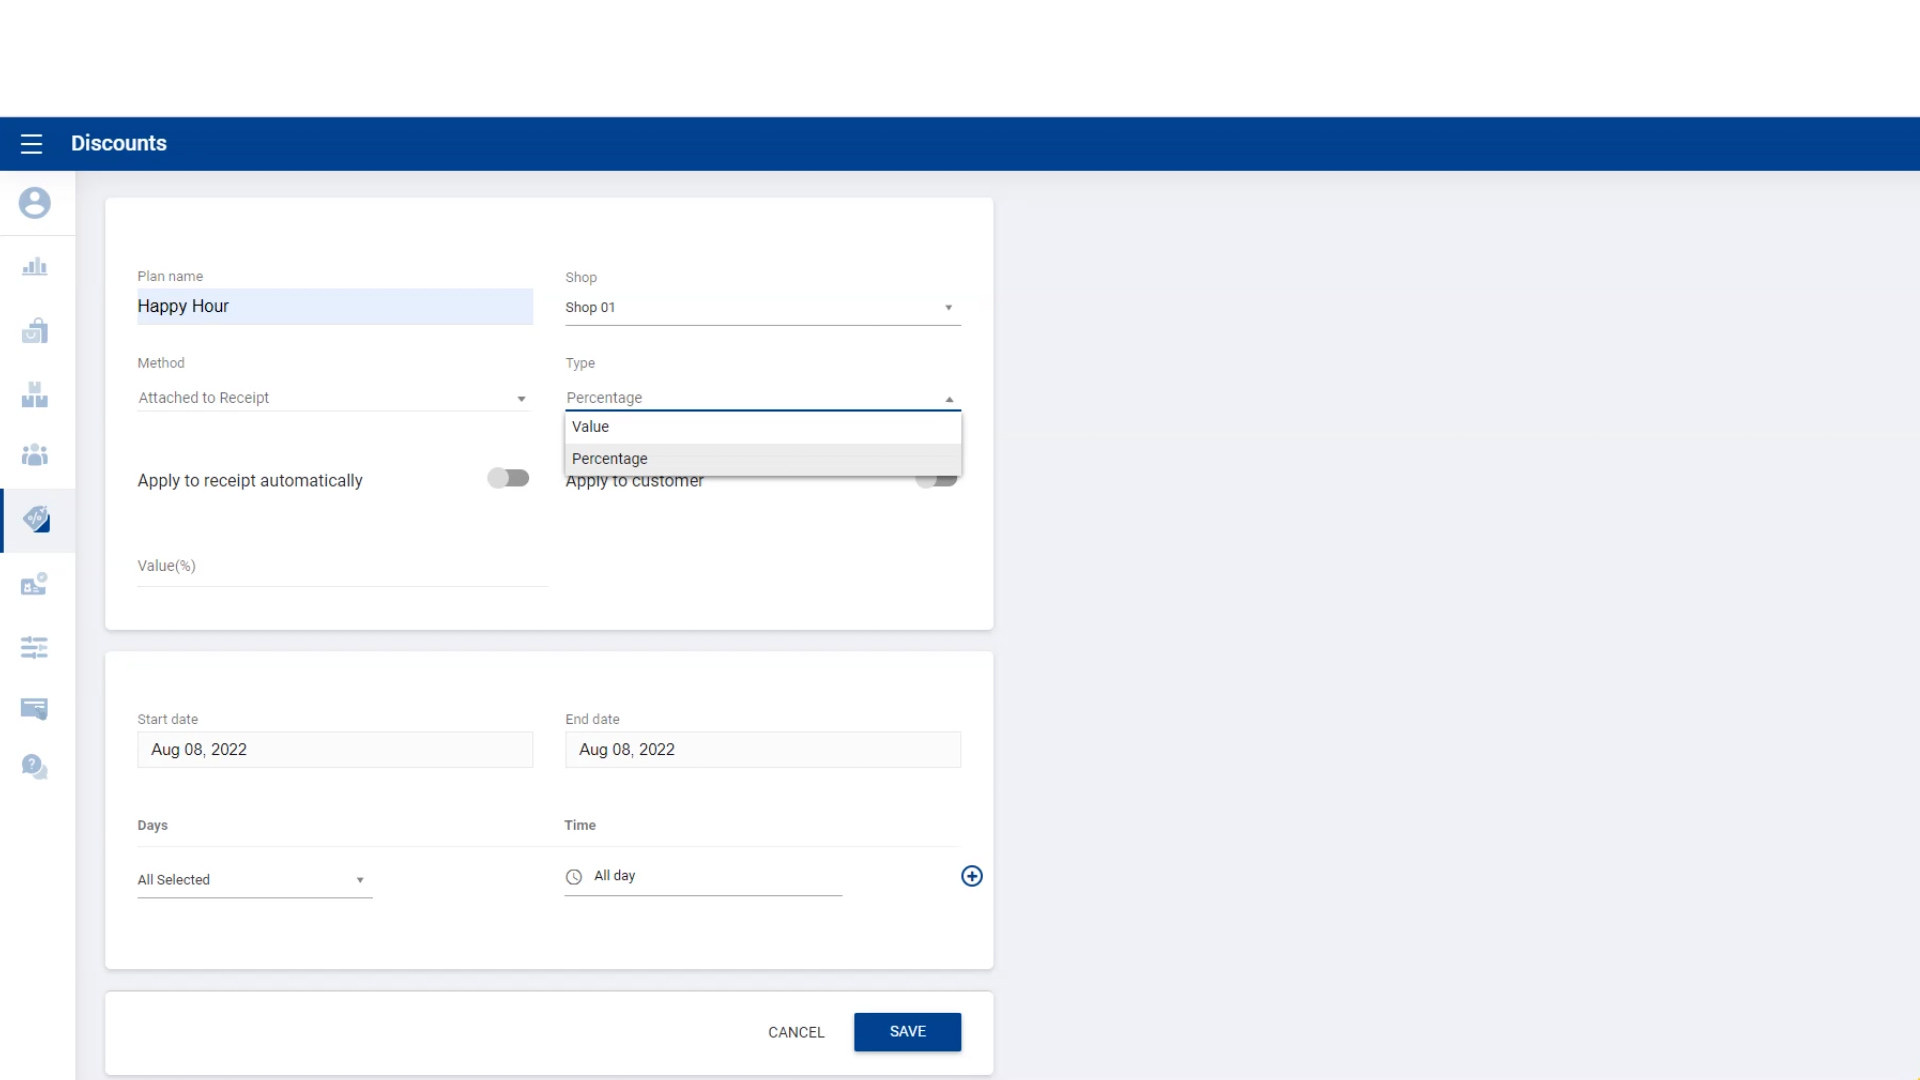The image size is (1920, 1080).
Task: Open the user account profile icon
Action: pos(35,203)
